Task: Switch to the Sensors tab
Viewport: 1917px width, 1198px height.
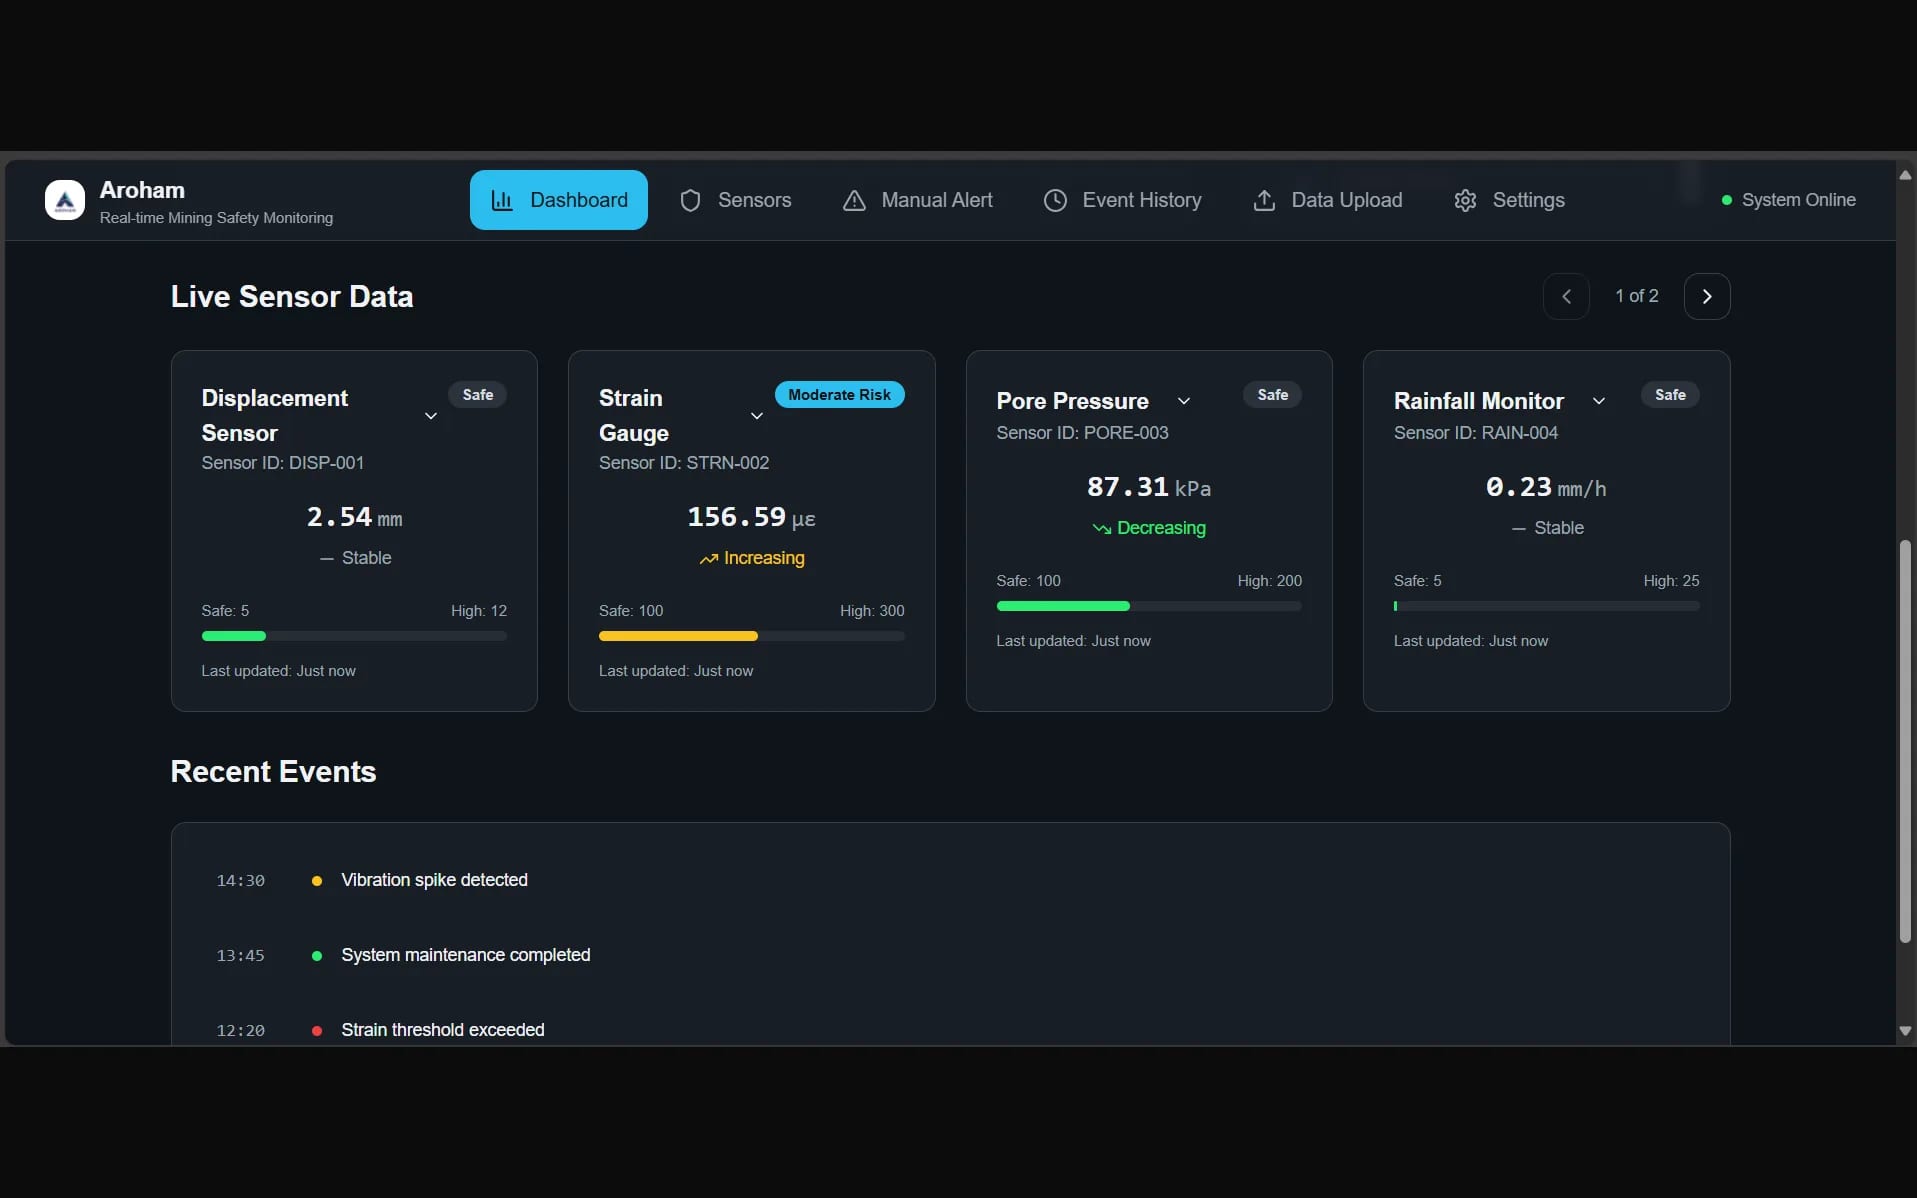Action: 735,200
